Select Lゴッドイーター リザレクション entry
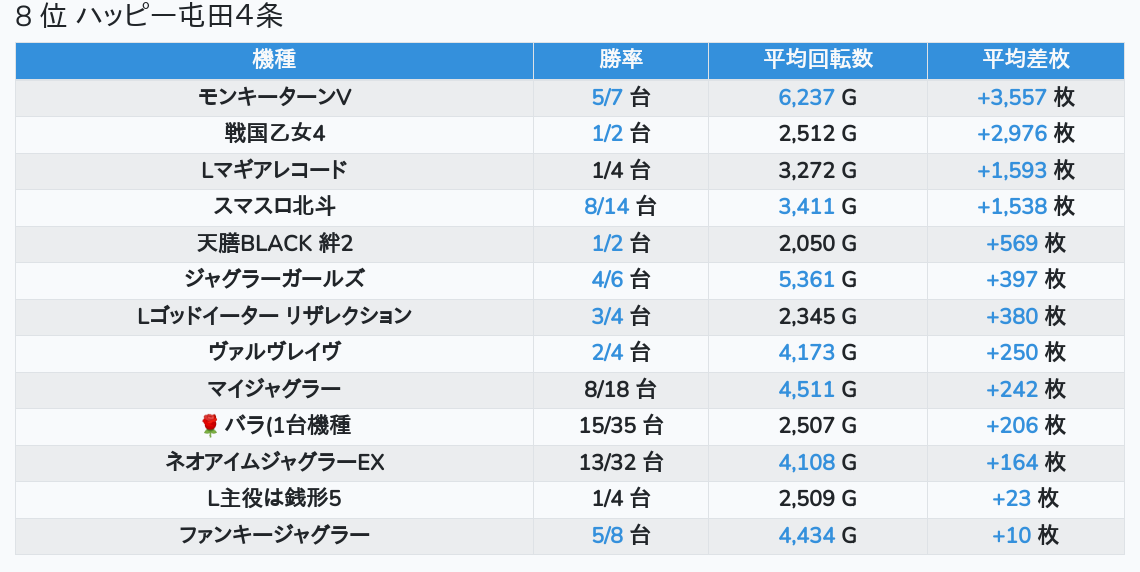This screenshot has height=572, width=1140. pos(274,316)
